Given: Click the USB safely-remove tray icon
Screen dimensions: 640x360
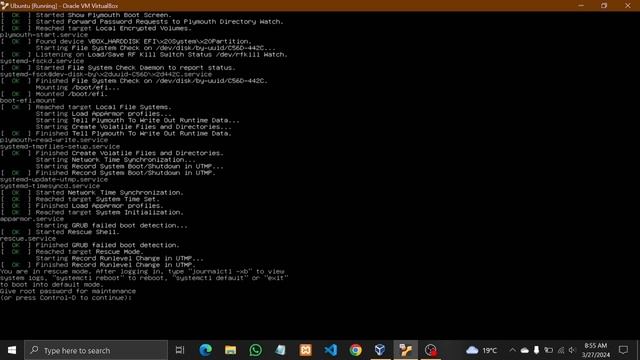Looking at the screenshot, I should coord(536,350).
